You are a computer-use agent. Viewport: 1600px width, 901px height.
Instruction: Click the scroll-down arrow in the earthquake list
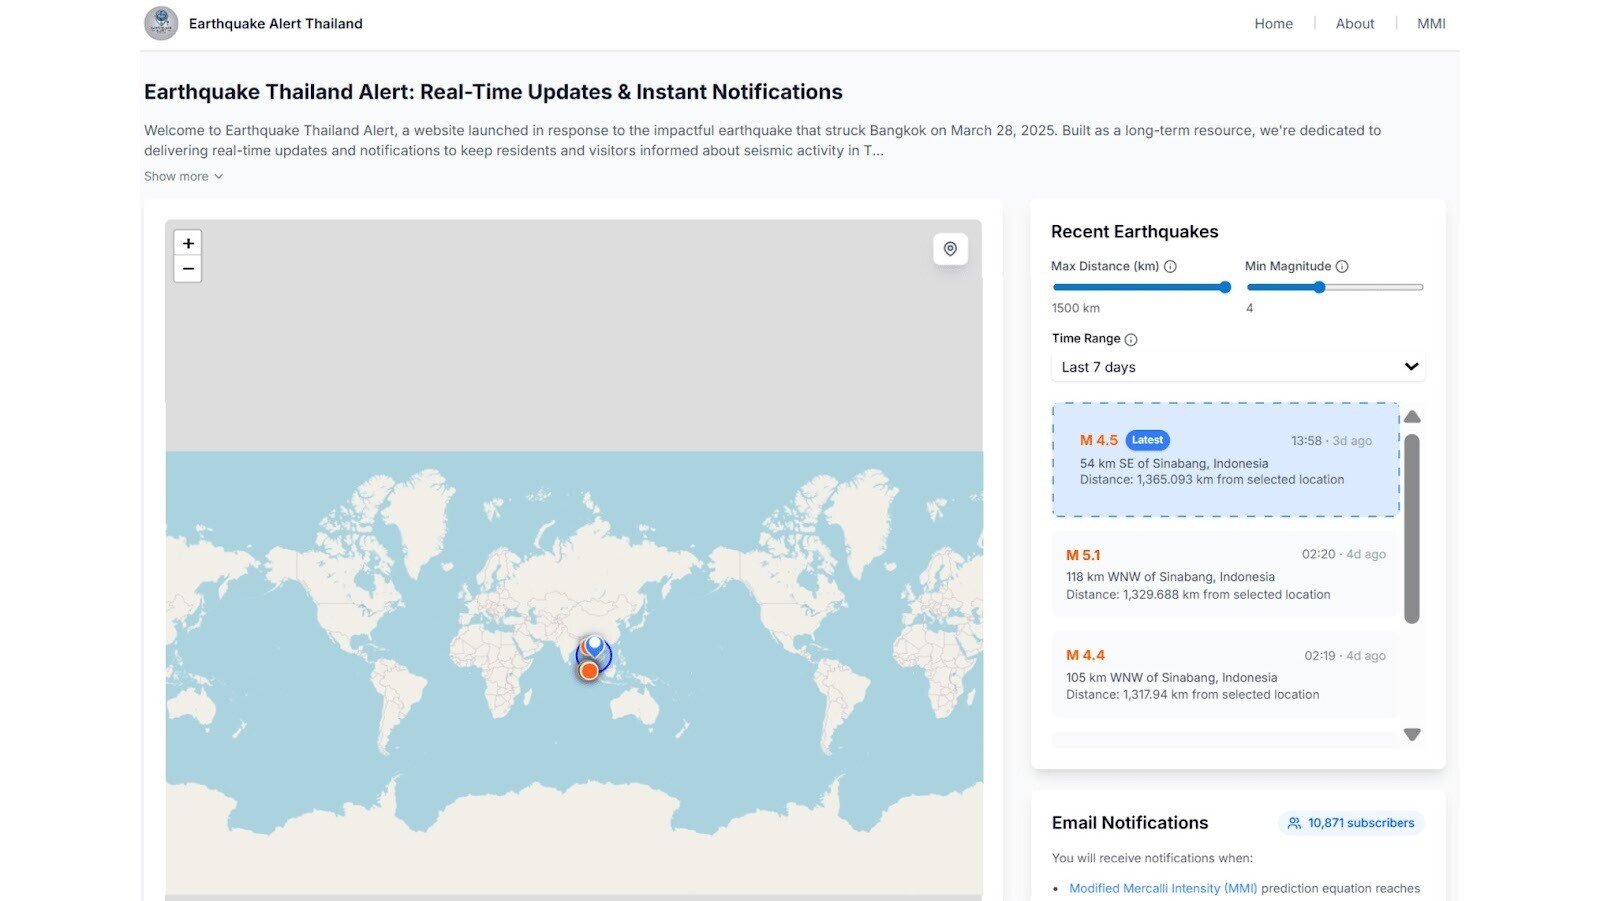click(1412, 734)
